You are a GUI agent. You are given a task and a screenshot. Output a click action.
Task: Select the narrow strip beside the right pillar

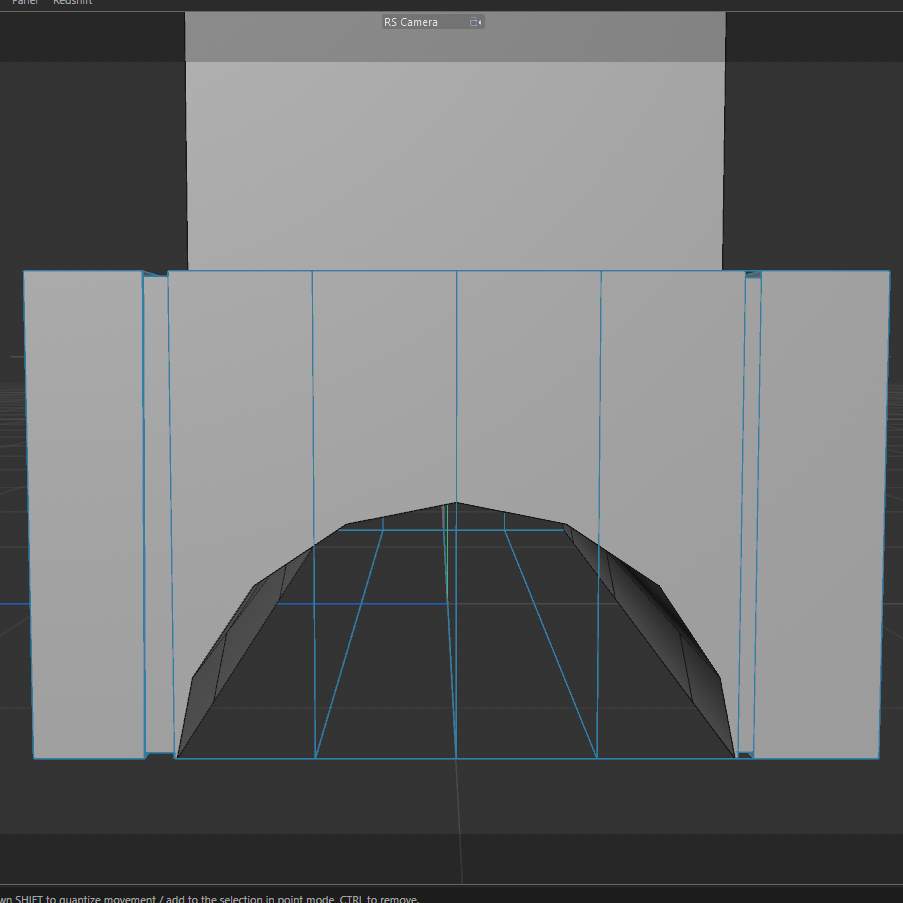point(753,510)
